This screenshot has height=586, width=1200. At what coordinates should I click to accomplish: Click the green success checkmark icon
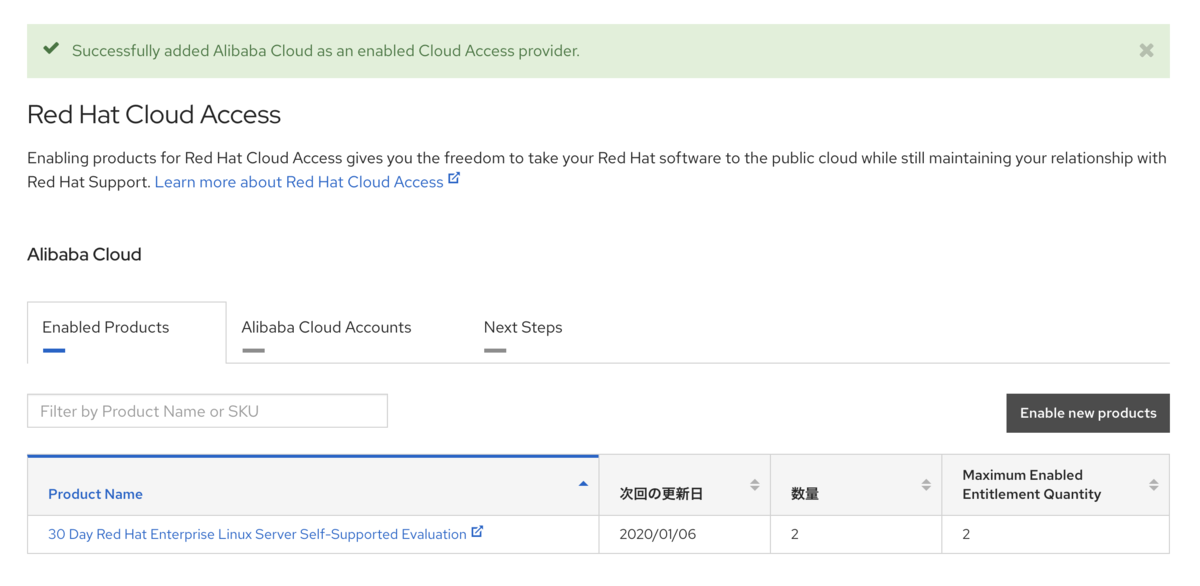tap(51, 49)
